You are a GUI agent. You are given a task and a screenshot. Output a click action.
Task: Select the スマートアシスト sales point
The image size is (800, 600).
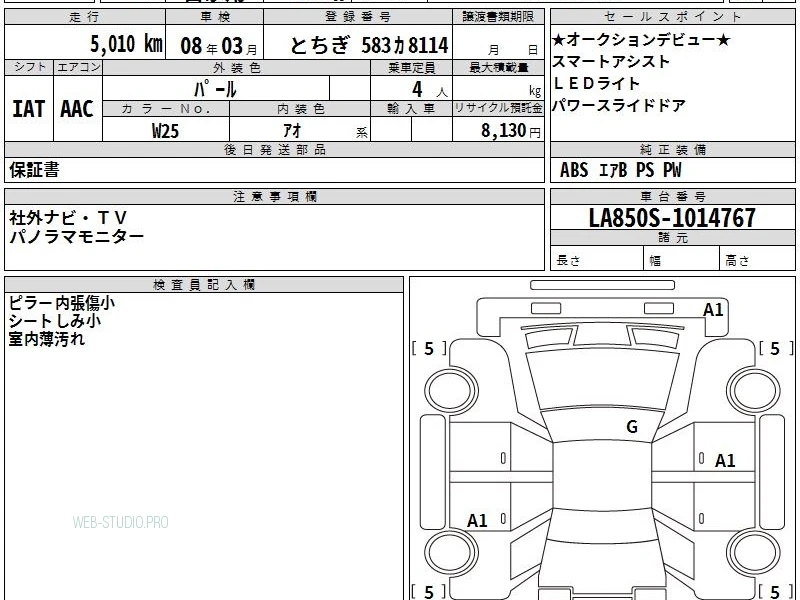pos(611,62)
